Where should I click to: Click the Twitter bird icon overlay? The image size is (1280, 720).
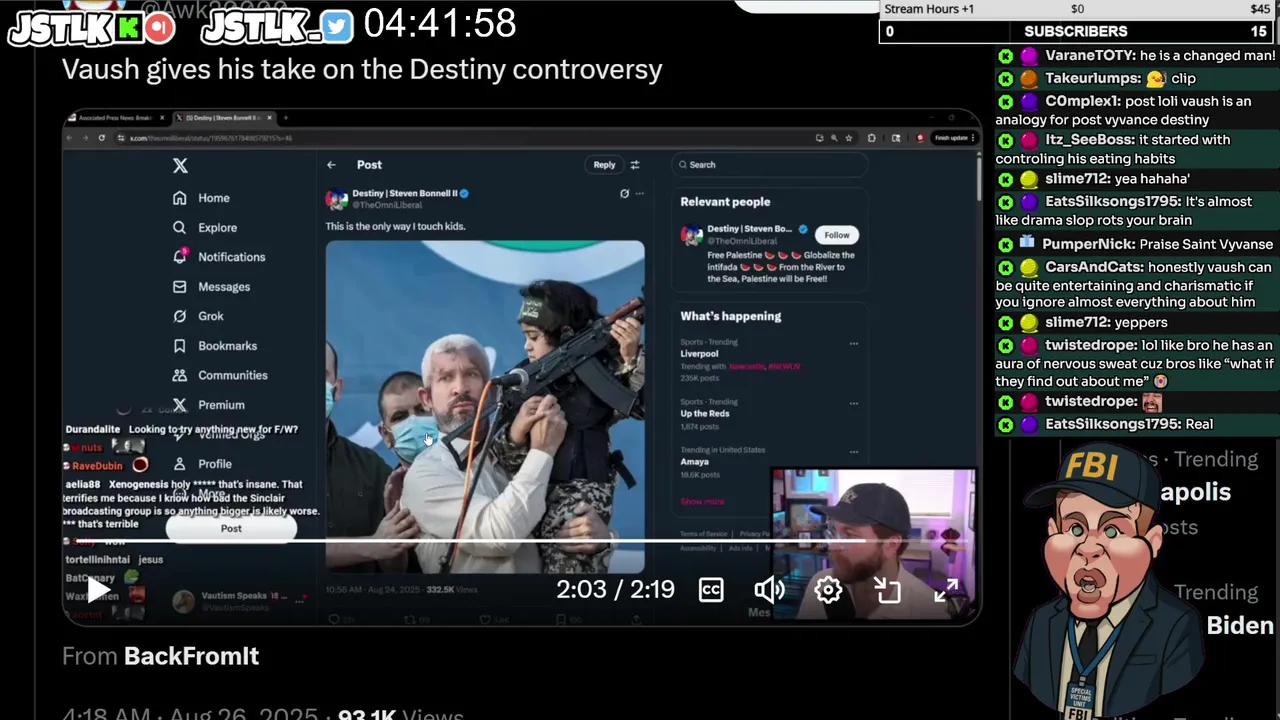[x=338, y=28]
